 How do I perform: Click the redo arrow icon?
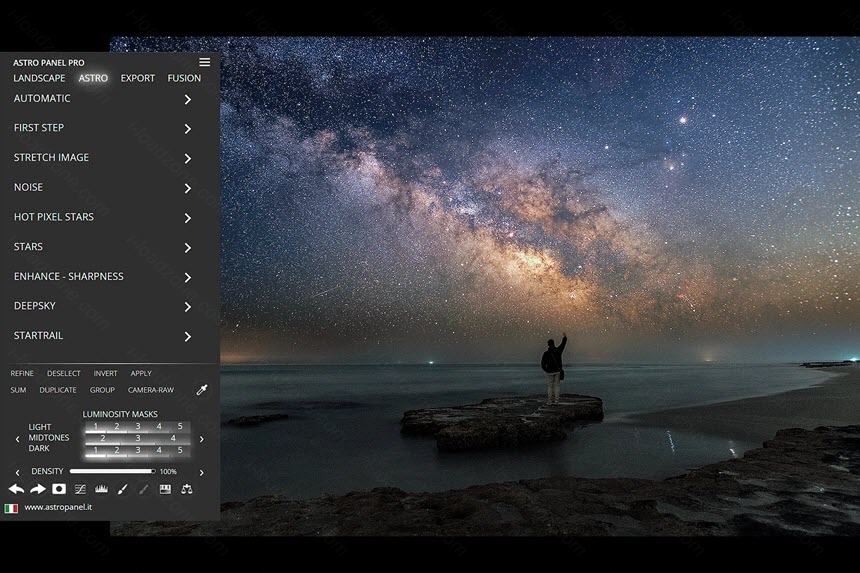point(37,489)
